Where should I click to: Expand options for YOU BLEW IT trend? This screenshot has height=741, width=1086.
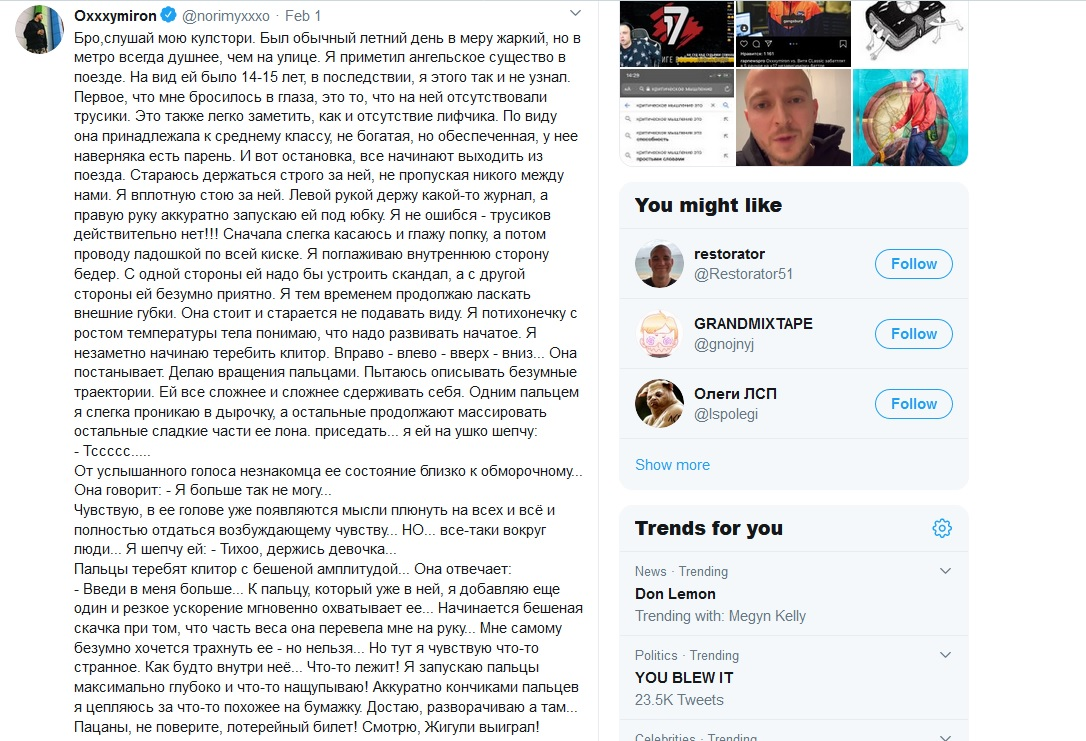[x=945, y=655]
